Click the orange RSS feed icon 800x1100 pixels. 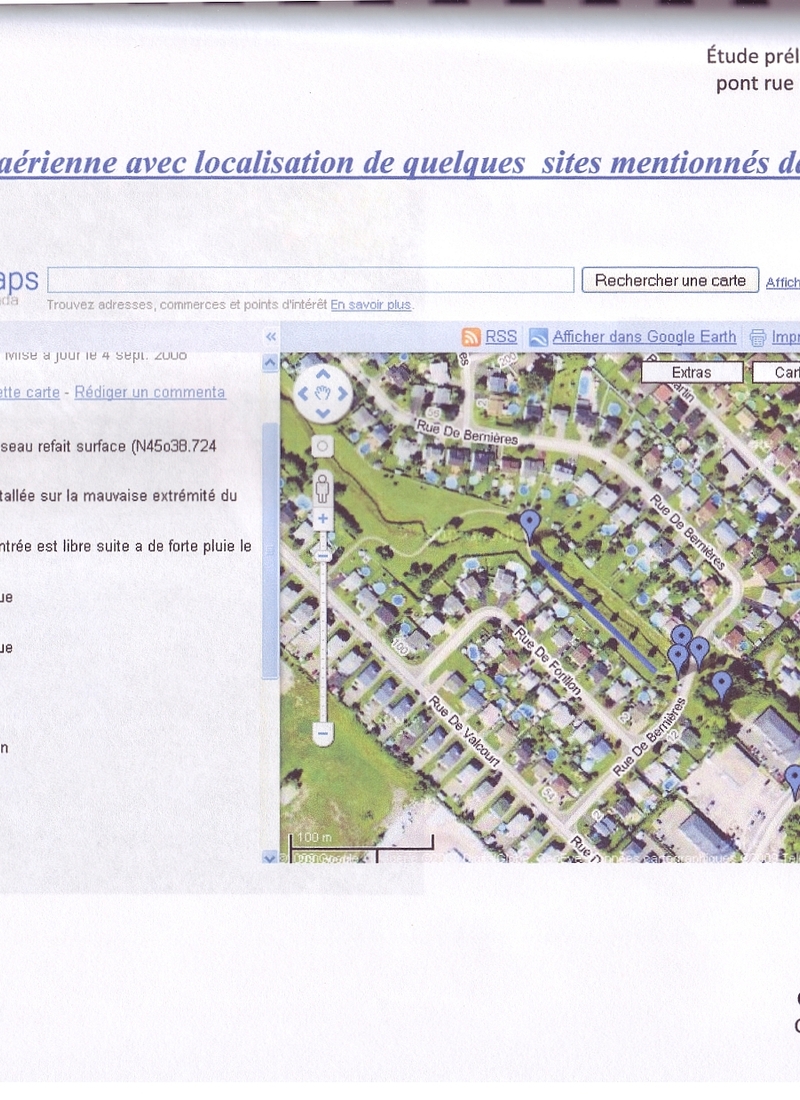pos(471,337)
